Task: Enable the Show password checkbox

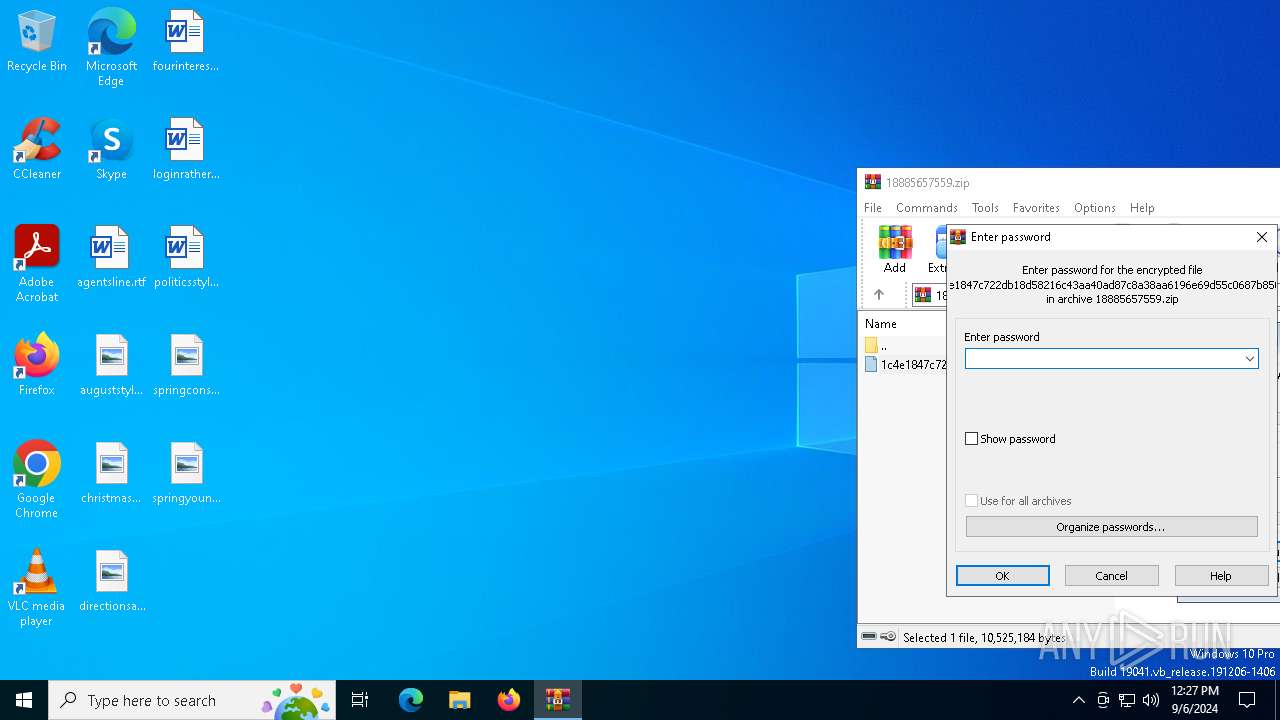Action: [971, 438]
